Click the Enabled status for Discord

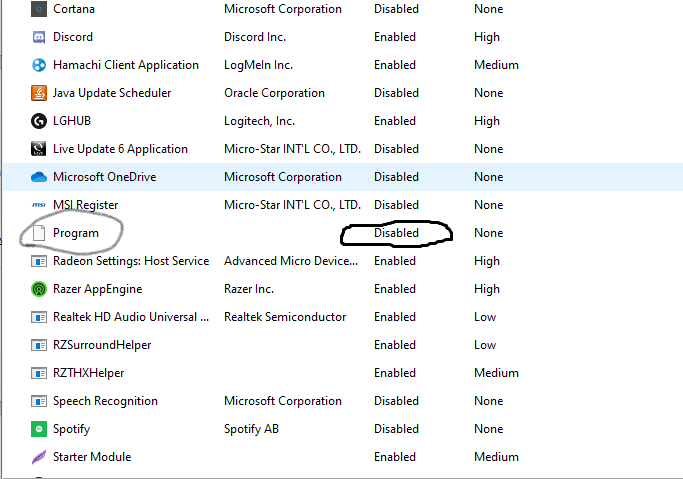tap(395, 37)
